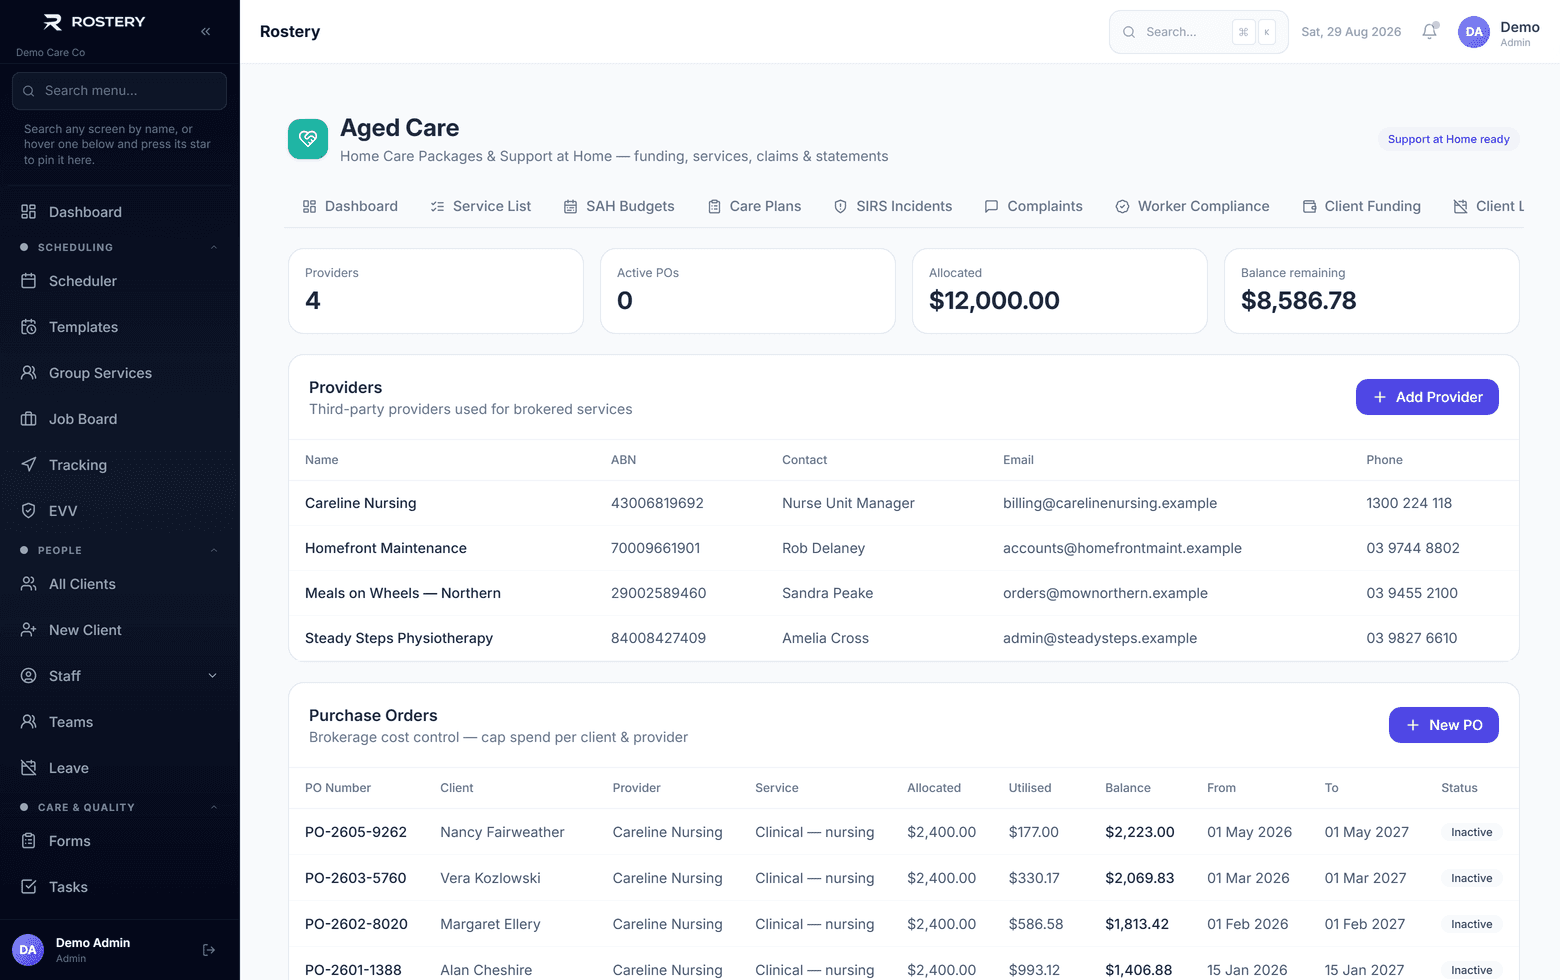Open the Care Plans tab
Screen dimensions: 1560x980
754,206
